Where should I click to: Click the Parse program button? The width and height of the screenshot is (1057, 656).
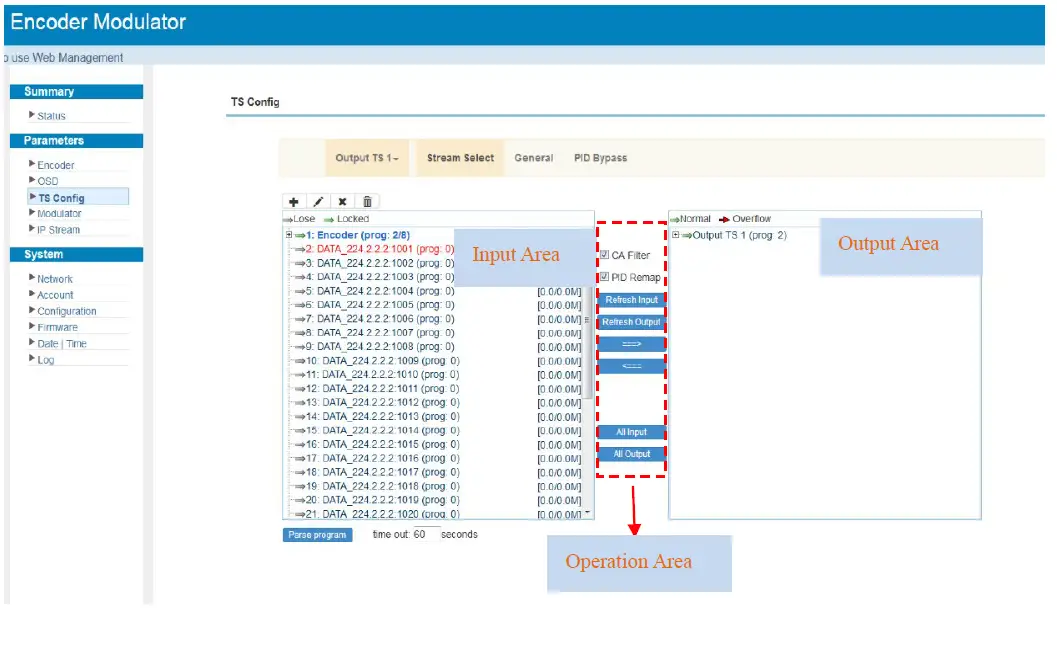318,535
